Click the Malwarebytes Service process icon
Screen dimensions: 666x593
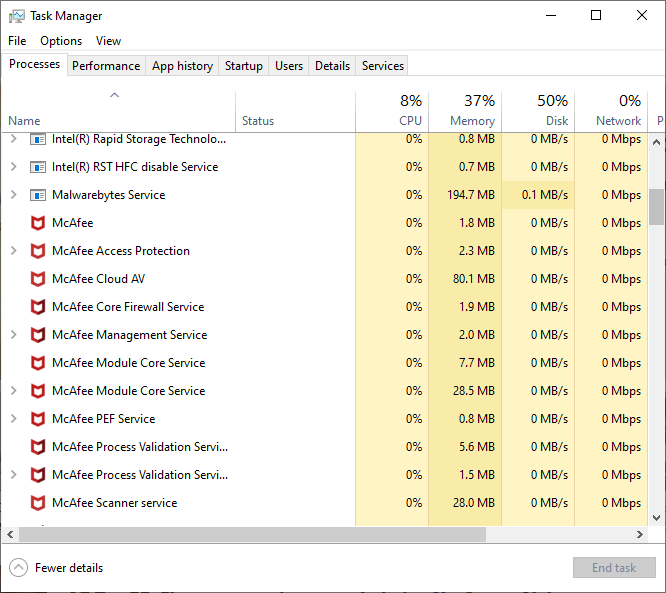(x=38, y=195)
